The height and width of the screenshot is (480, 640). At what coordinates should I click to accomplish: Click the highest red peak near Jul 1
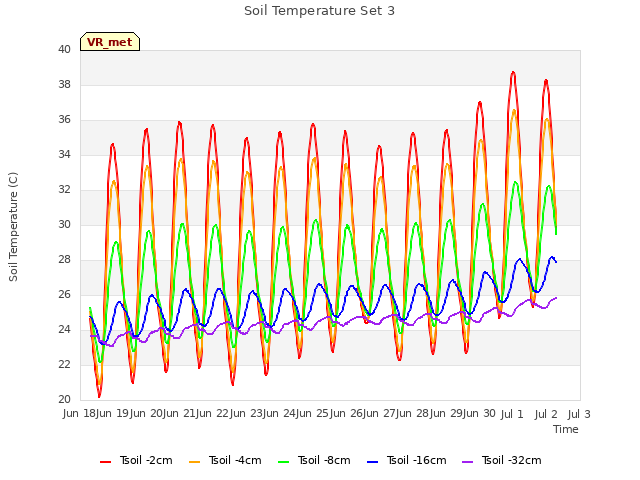tap(513, 73)
